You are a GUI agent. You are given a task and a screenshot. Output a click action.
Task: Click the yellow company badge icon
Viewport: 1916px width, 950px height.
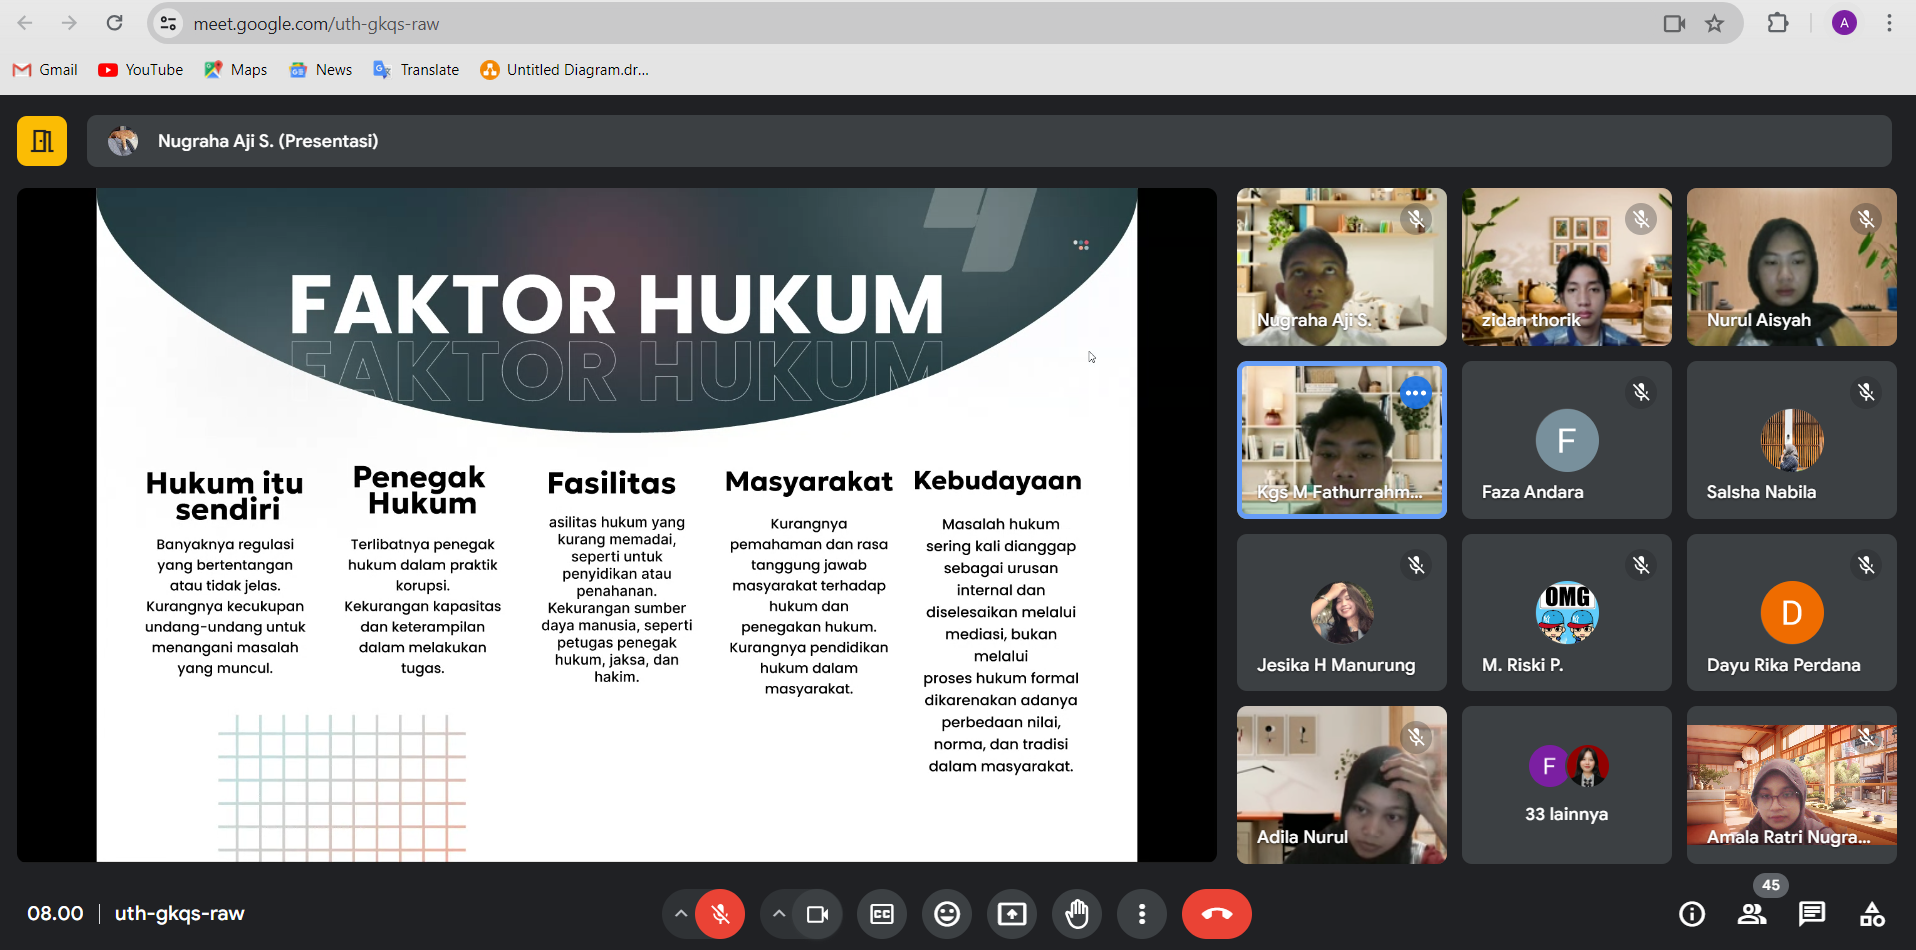tap(42, 141)
